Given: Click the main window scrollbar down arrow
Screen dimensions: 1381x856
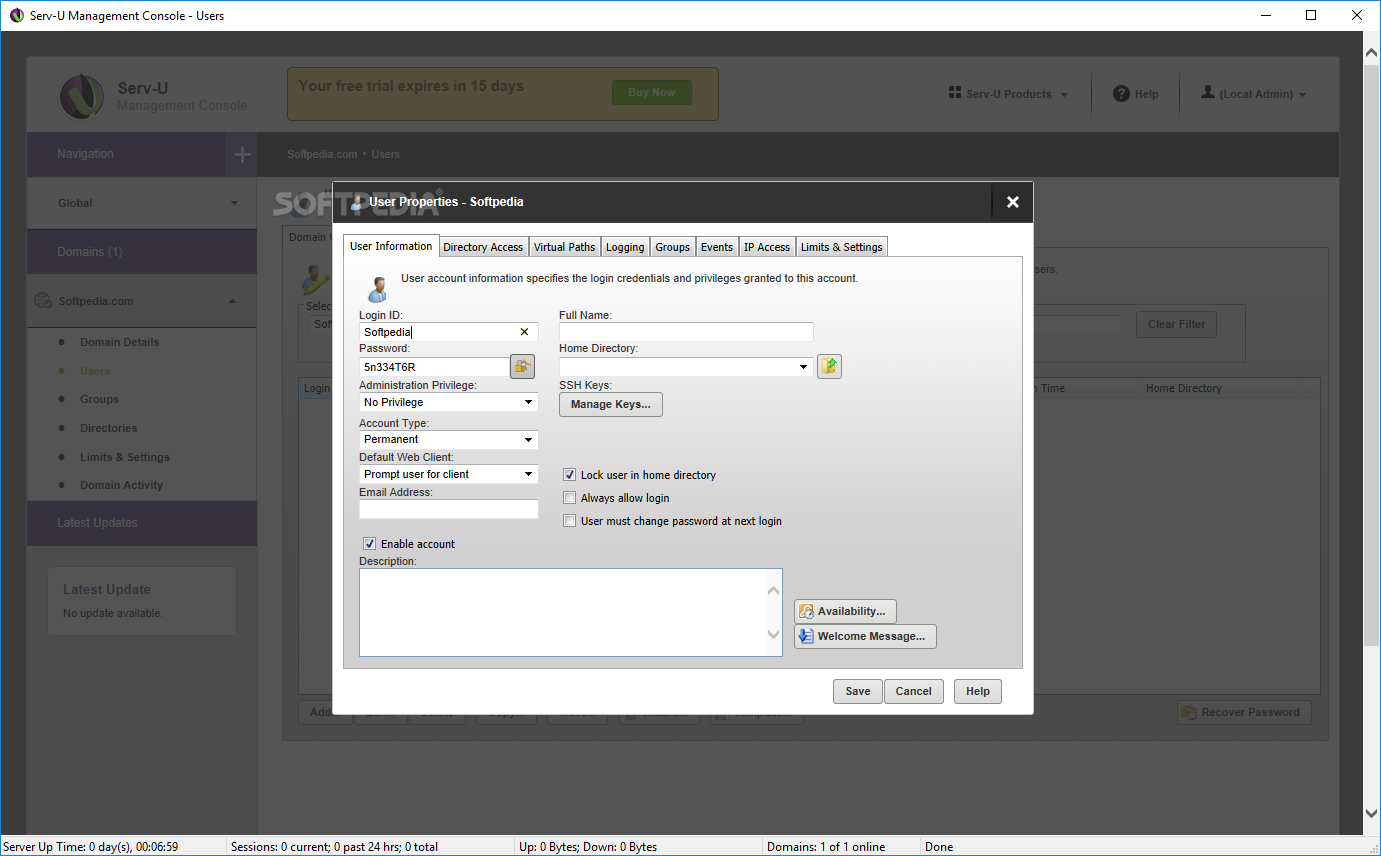Looking at the screenshot, I should tap(1372, 814).
